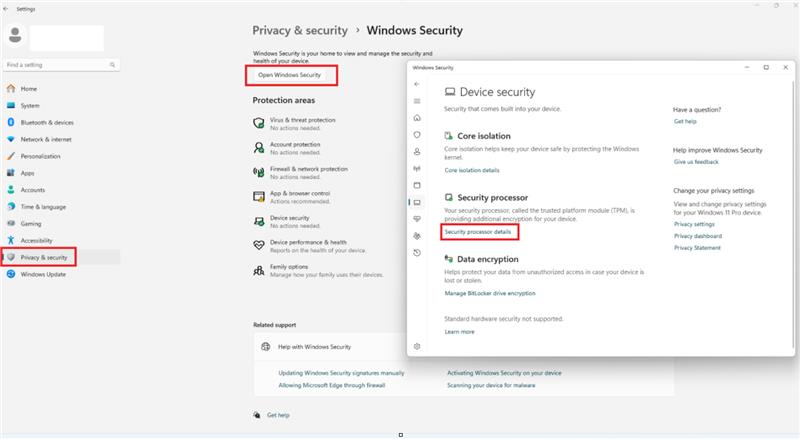Click the Firewall & network protection antenna icon
800x439 pixels.
[x=259, y=172]
